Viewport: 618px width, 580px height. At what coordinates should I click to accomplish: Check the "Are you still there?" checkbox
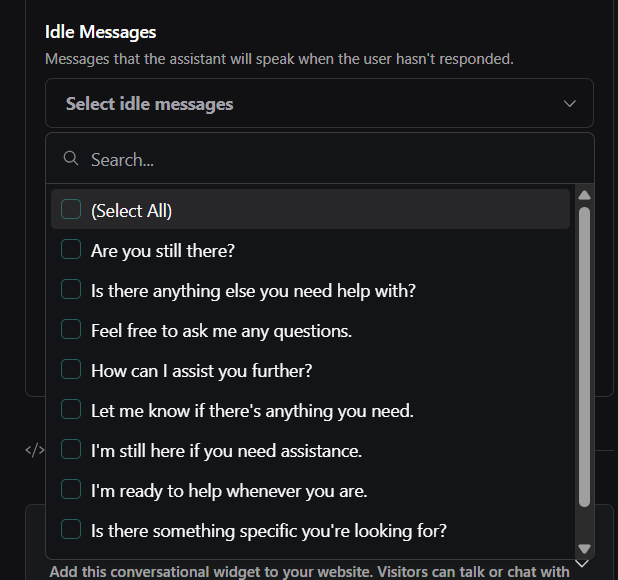pyautogui.click(x=71, y=250)
